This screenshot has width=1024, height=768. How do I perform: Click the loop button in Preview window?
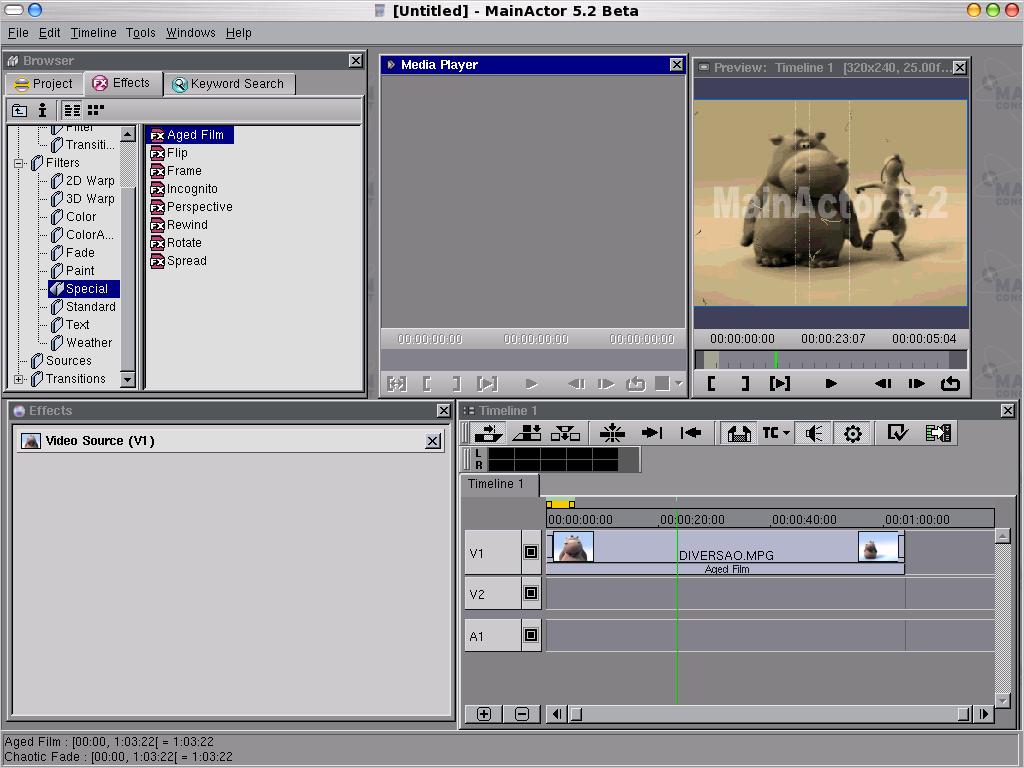[x=950, y=383]
